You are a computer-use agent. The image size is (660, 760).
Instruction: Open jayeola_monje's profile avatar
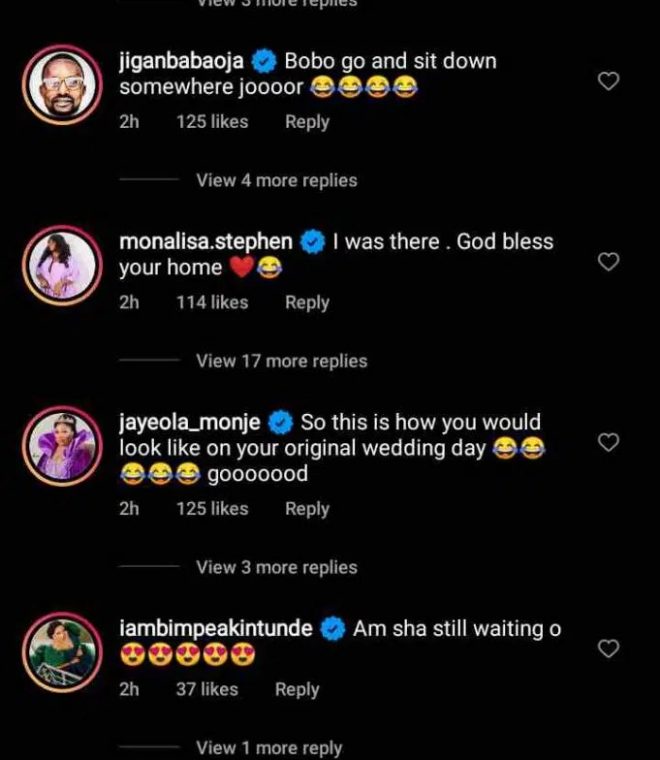63,445
